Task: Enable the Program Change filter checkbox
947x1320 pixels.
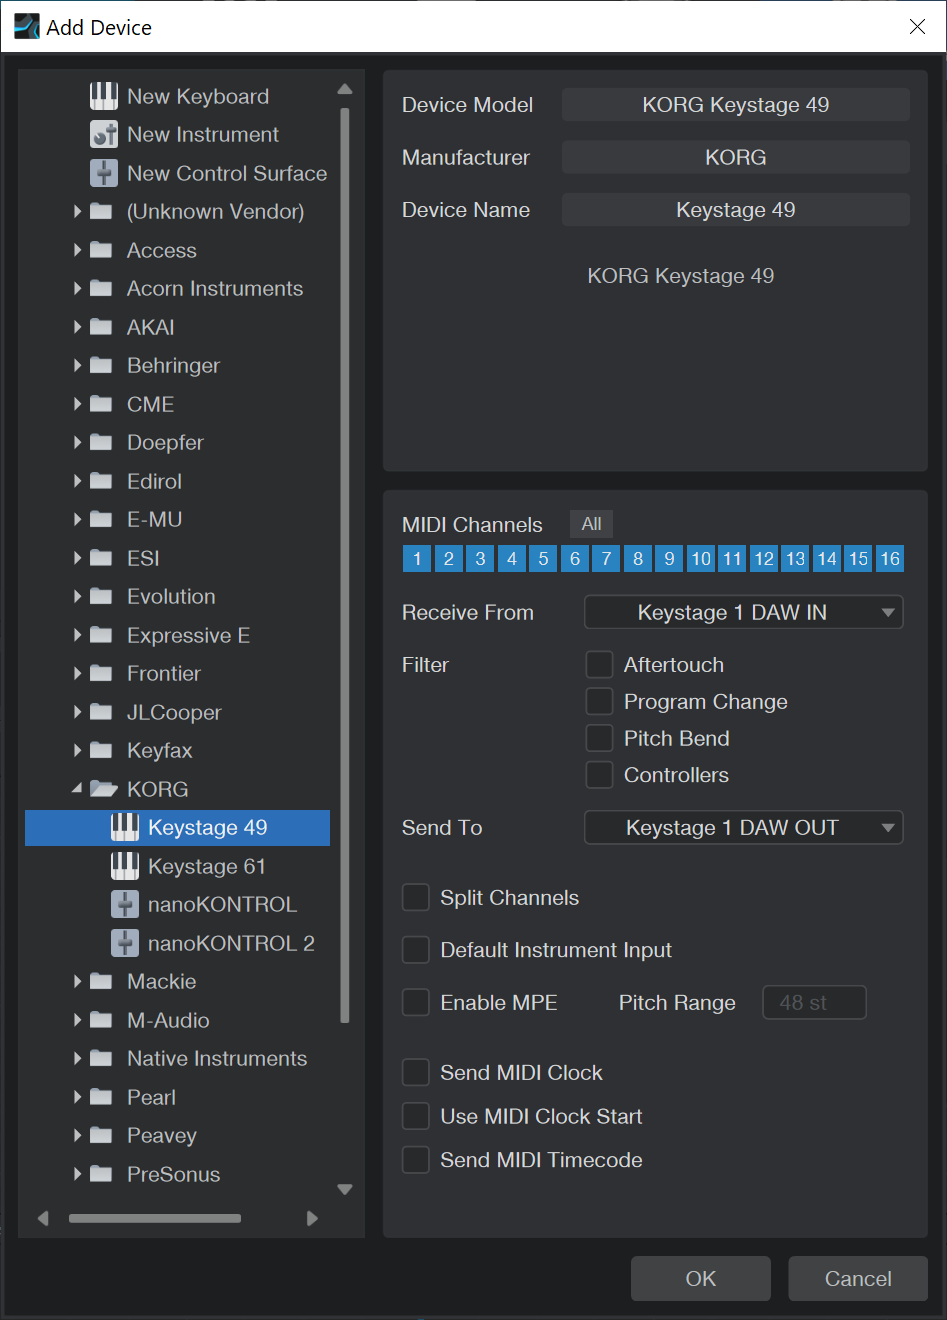Action: [599, 702]
